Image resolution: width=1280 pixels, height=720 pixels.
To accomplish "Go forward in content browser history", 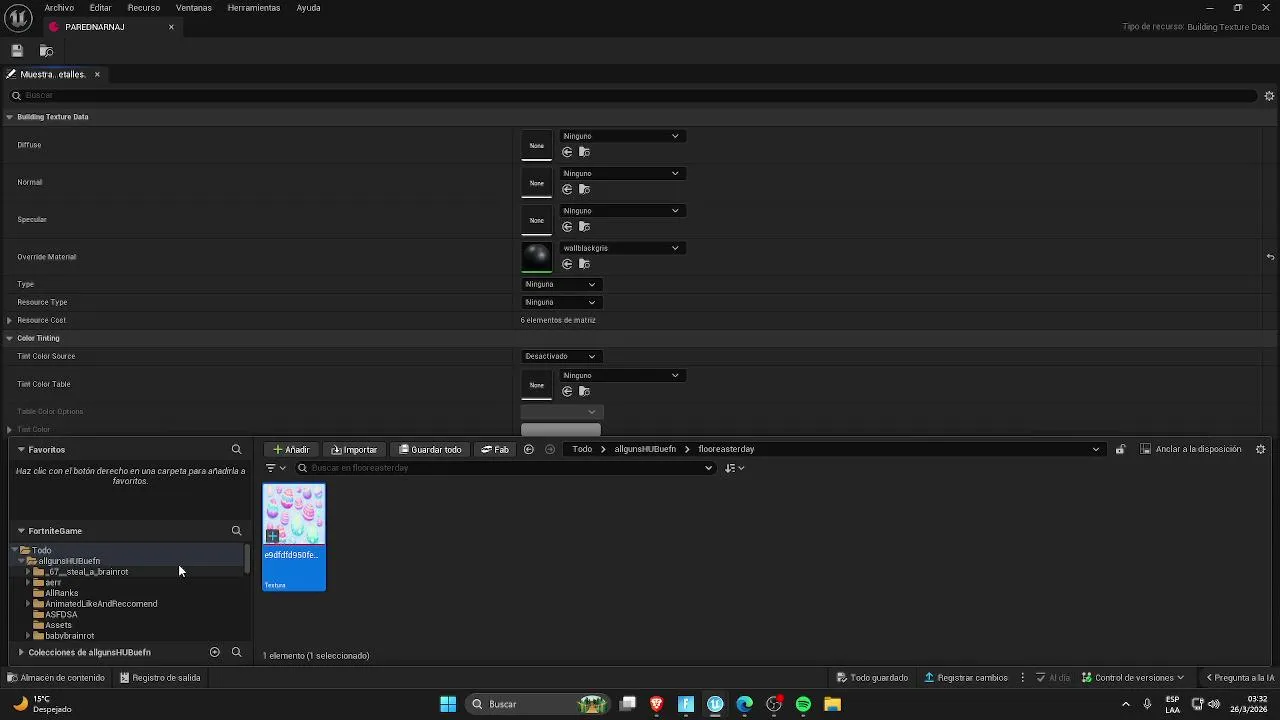I will (550, 449).
